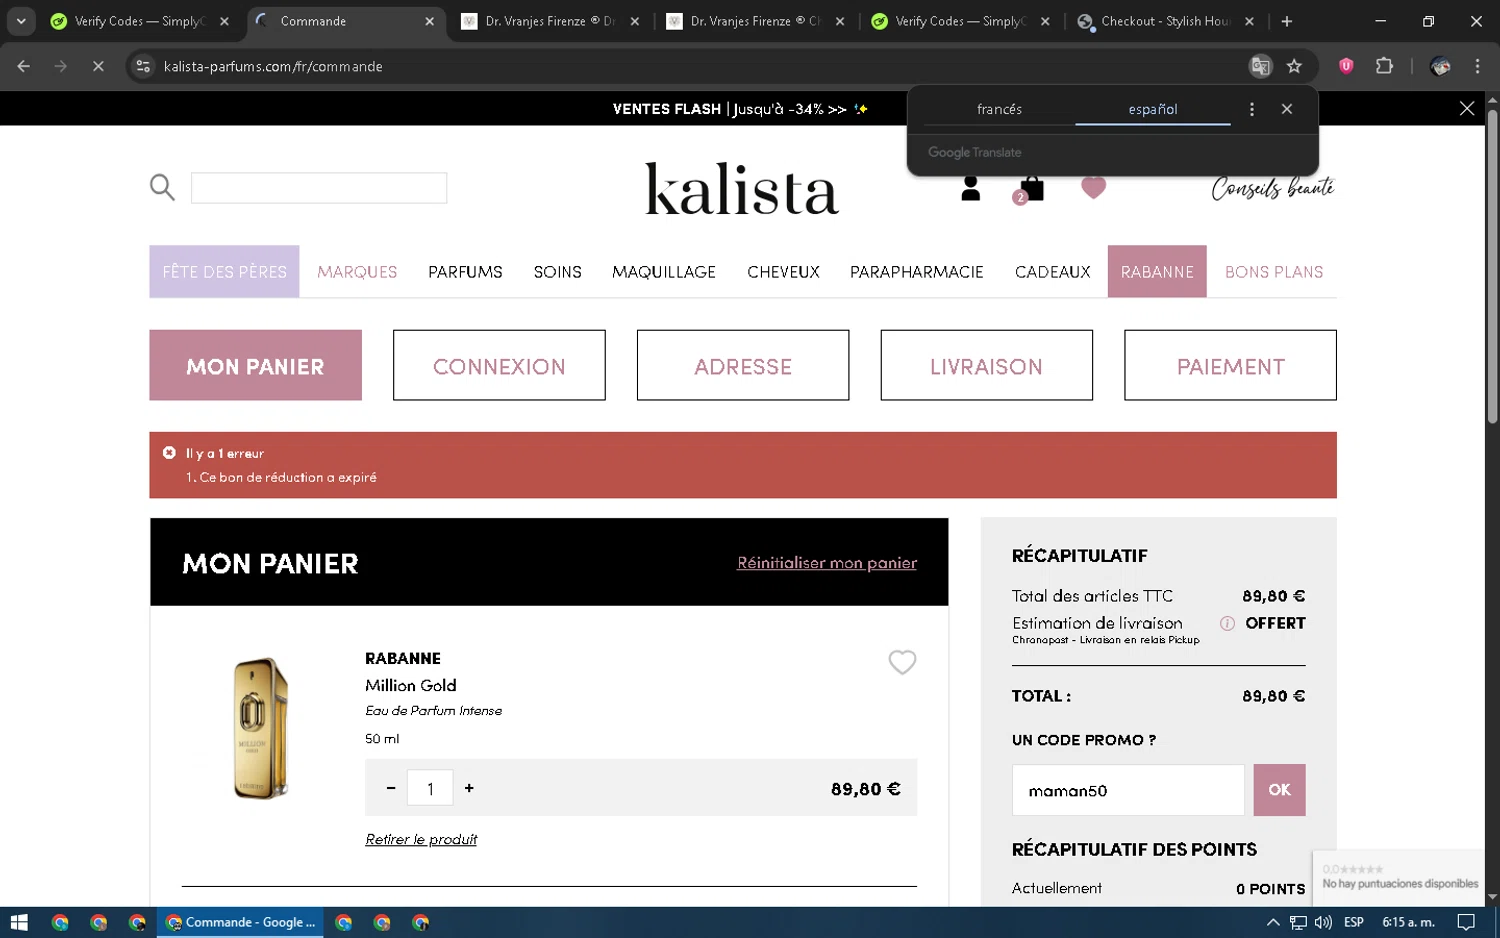Show hidden system tray icons
Image resolution: width=1500 pixels, height=938 pixels.
[1273, 922]
